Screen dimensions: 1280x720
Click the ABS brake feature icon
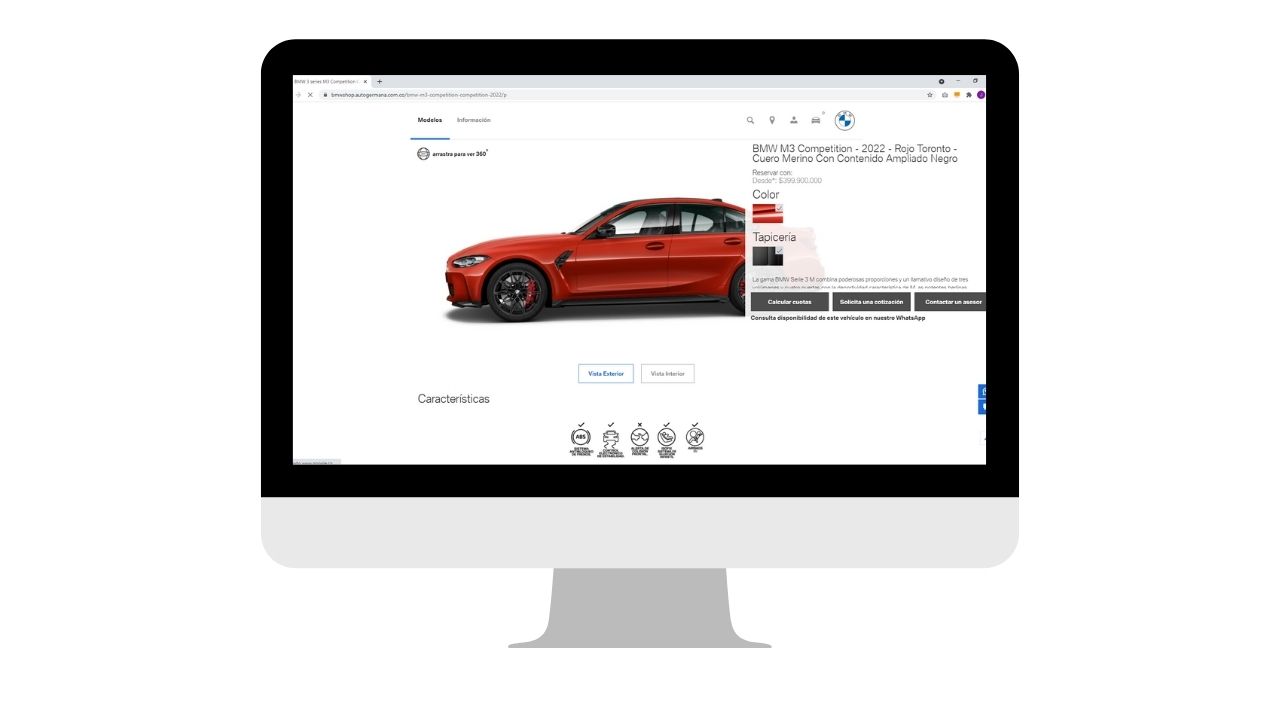(581, 436)
